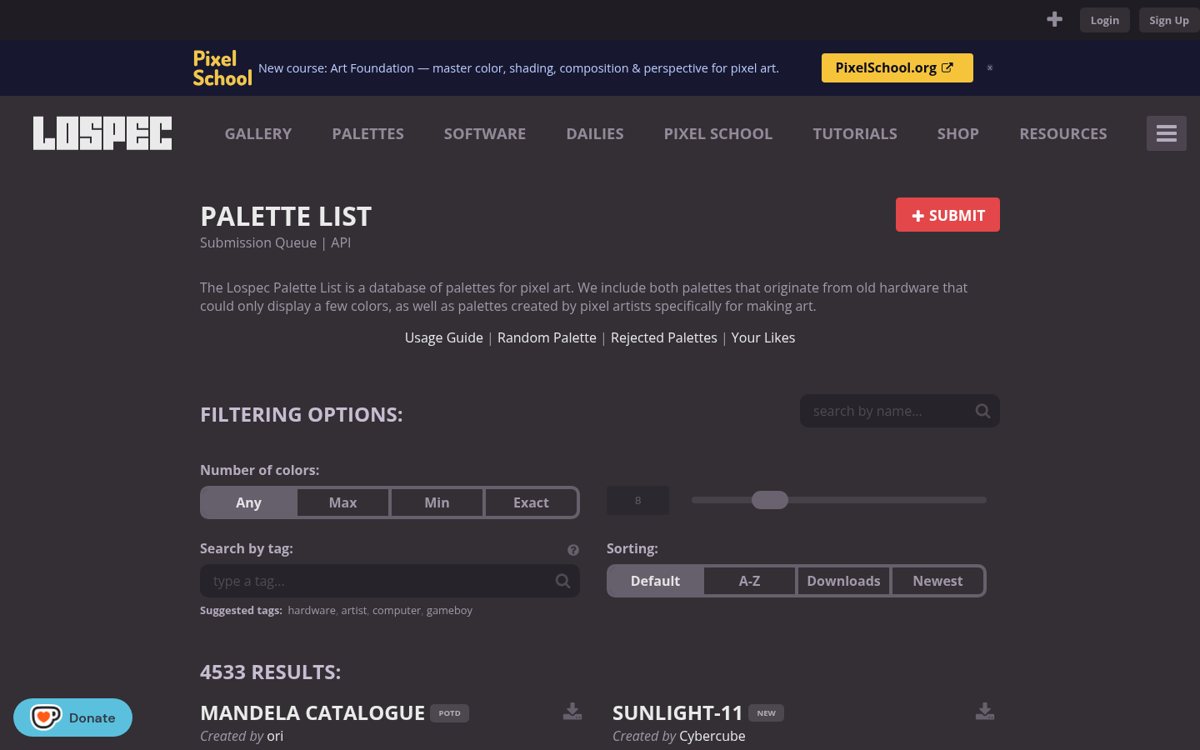Screen dimensions: 1200x750
Task: Open the Rejected Palettes link
Action: click(664, 338)
